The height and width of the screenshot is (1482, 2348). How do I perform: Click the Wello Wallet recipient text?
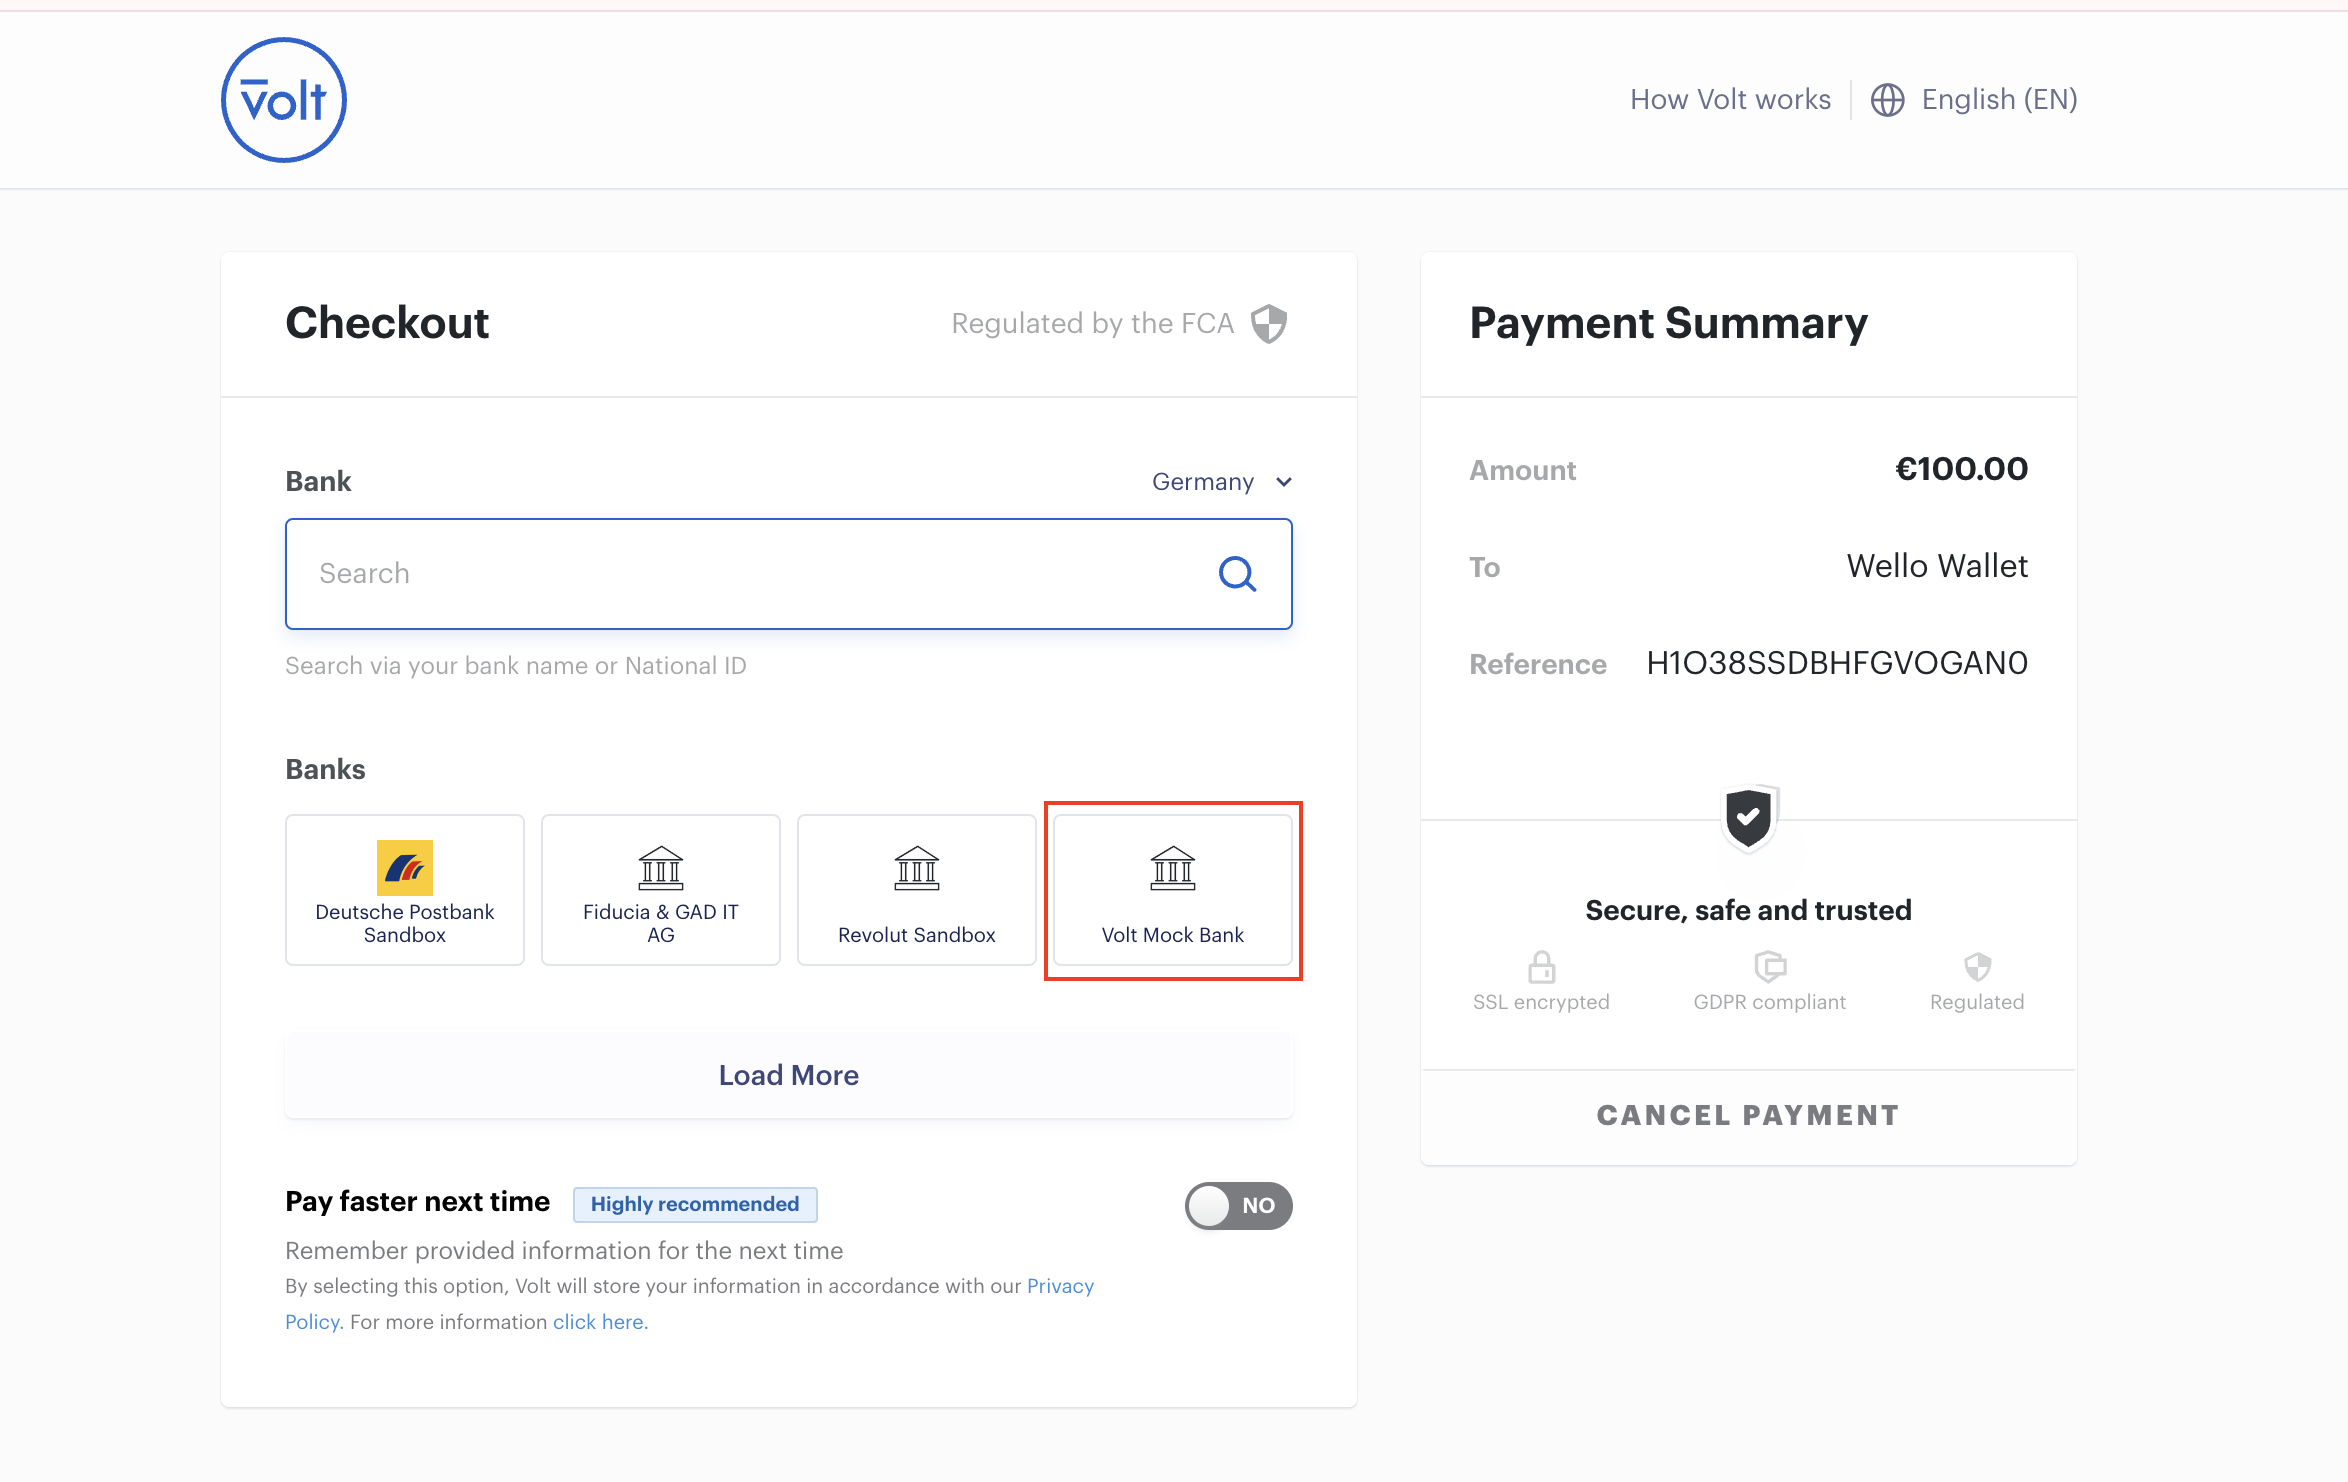click(x=1937, y=566)
